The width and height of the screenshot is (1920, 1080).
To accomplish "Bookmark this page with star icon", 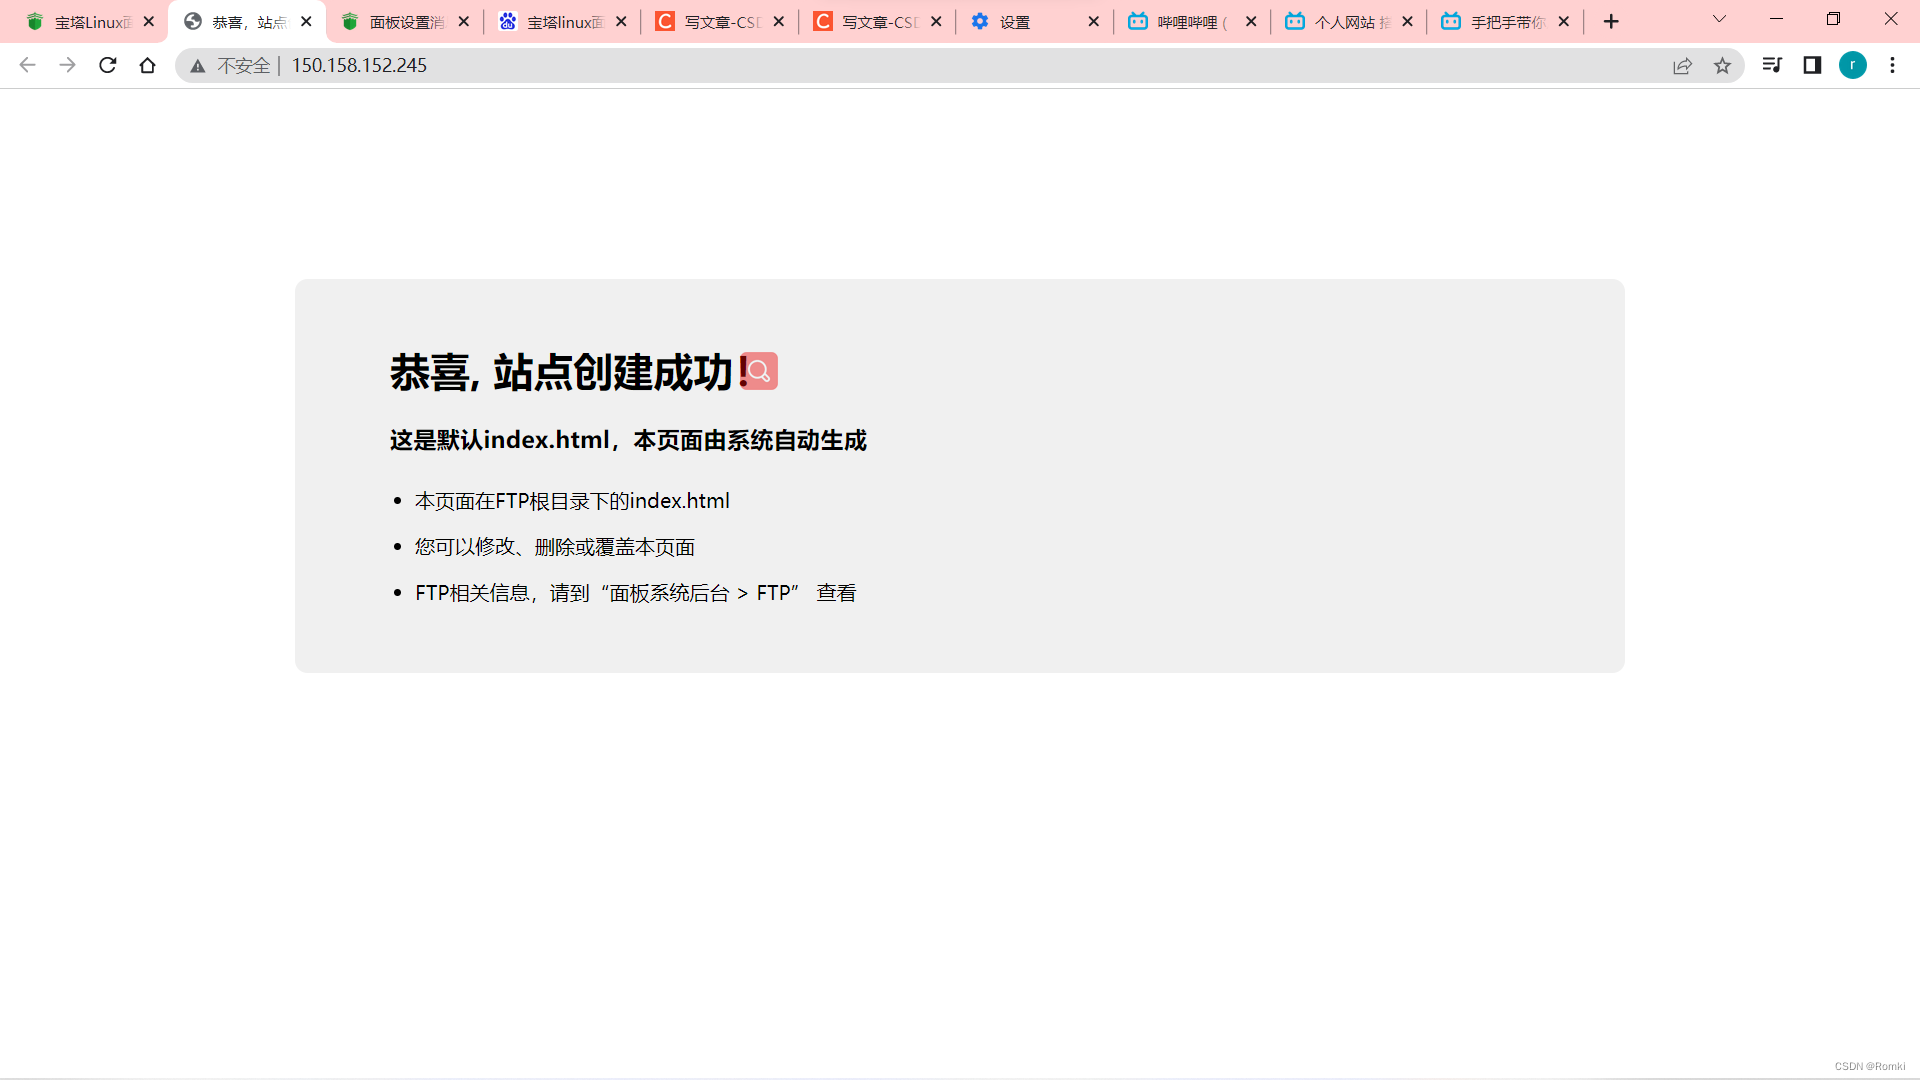I will tap(1722, 65).
